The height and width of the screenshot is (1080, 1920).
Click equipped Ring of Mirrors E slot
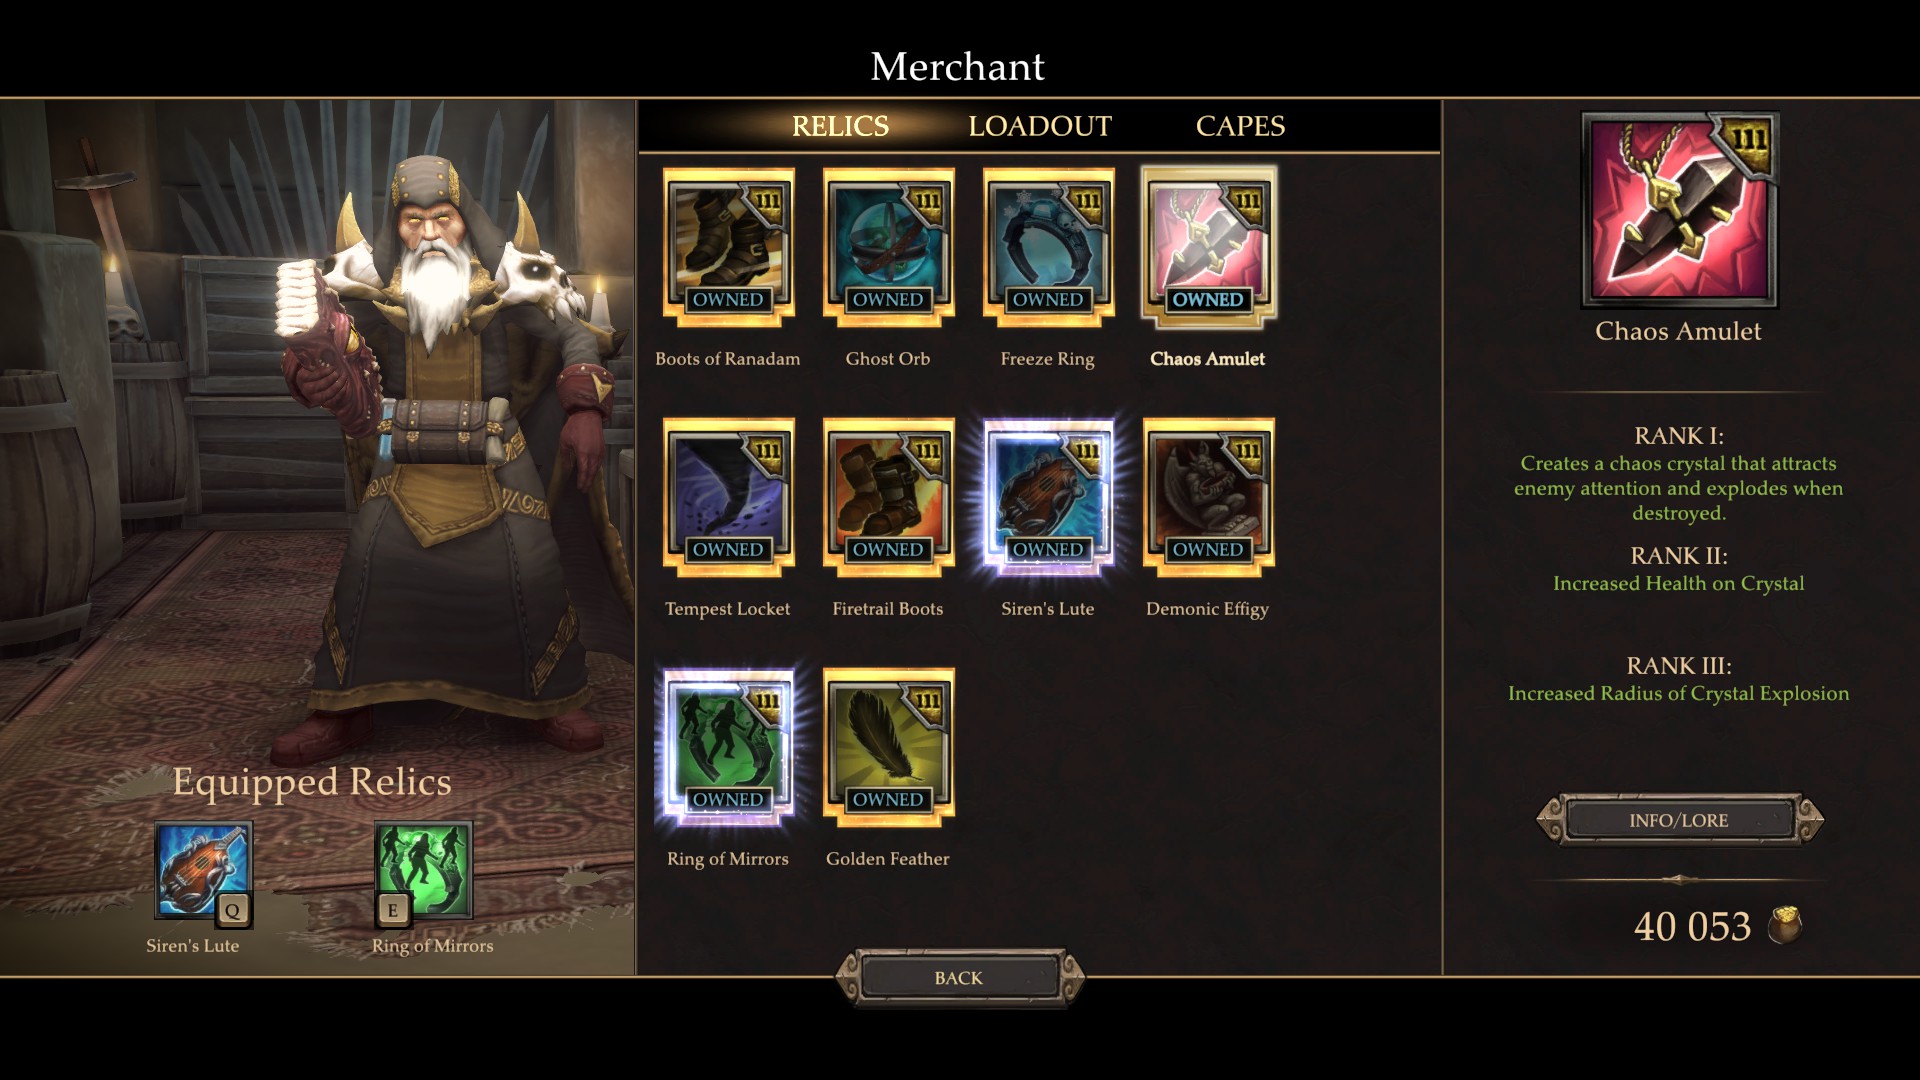(423, 872)
